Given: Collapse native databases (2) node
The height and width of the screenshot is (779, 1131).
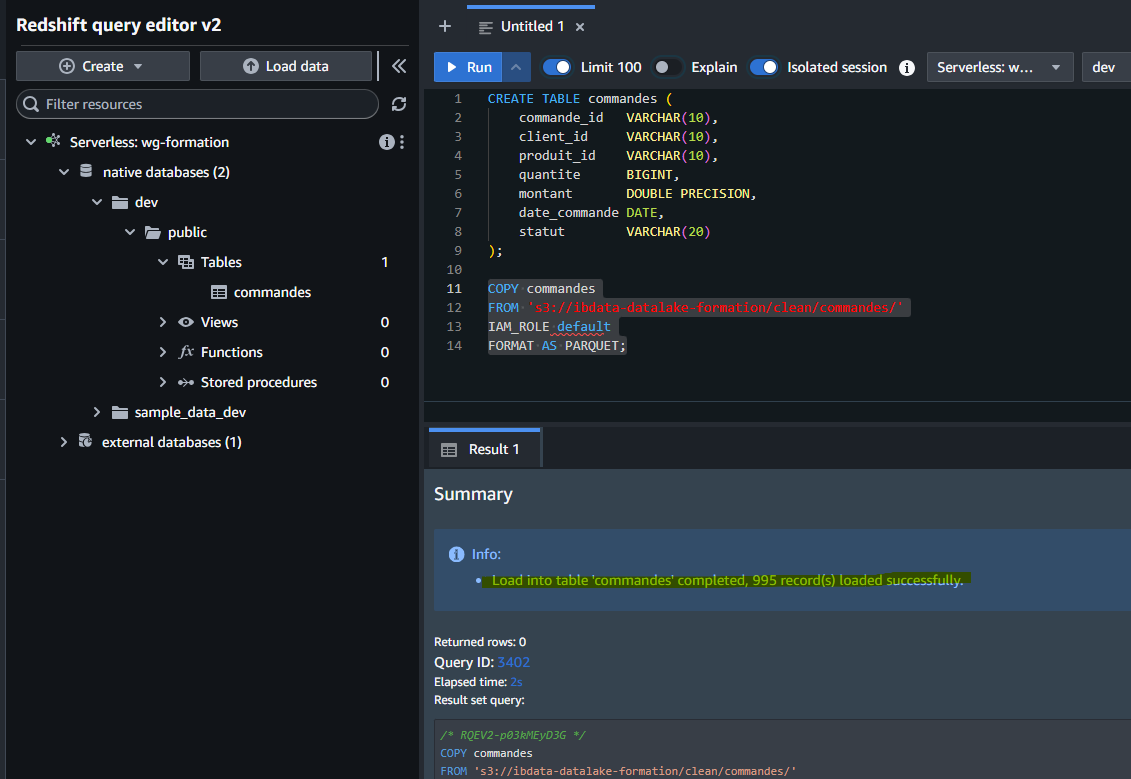Looking at the screenshot, I should coord(64,172).
